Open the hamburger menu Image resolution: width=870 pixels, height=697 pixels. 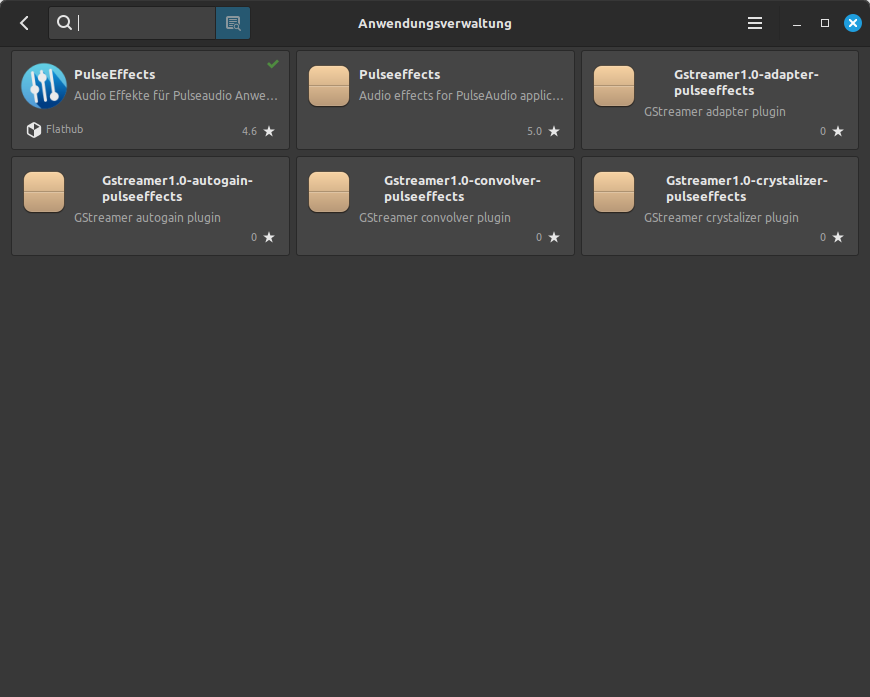[x=755, y=23]
